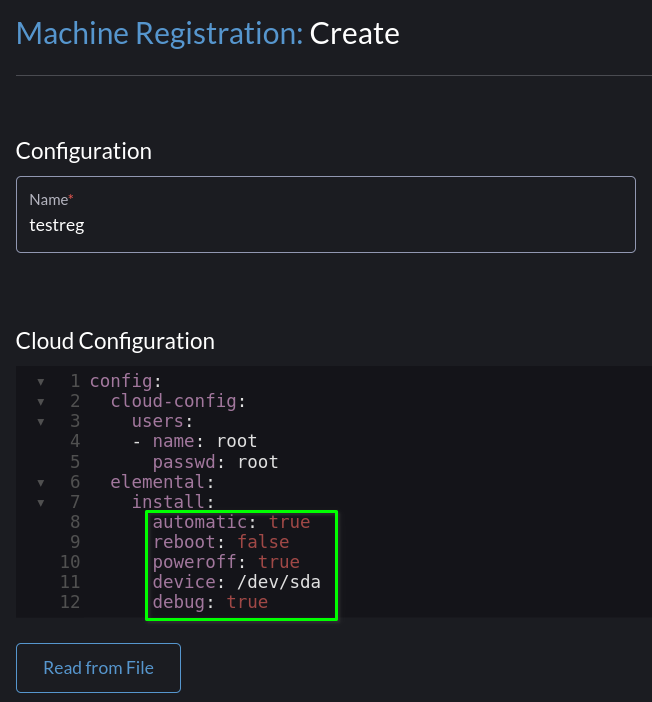The image size is (652, 702).
Task: Click the 'users:' key on line 3
Action: pyautogui.click(x=162, y=421)
